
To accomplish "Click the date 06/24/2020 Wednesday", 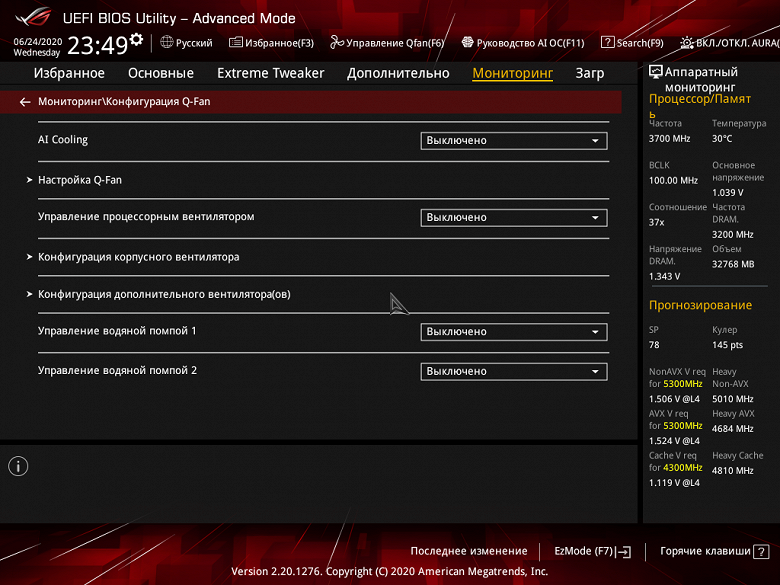I will pyautogui.click(x=37, y=47).
